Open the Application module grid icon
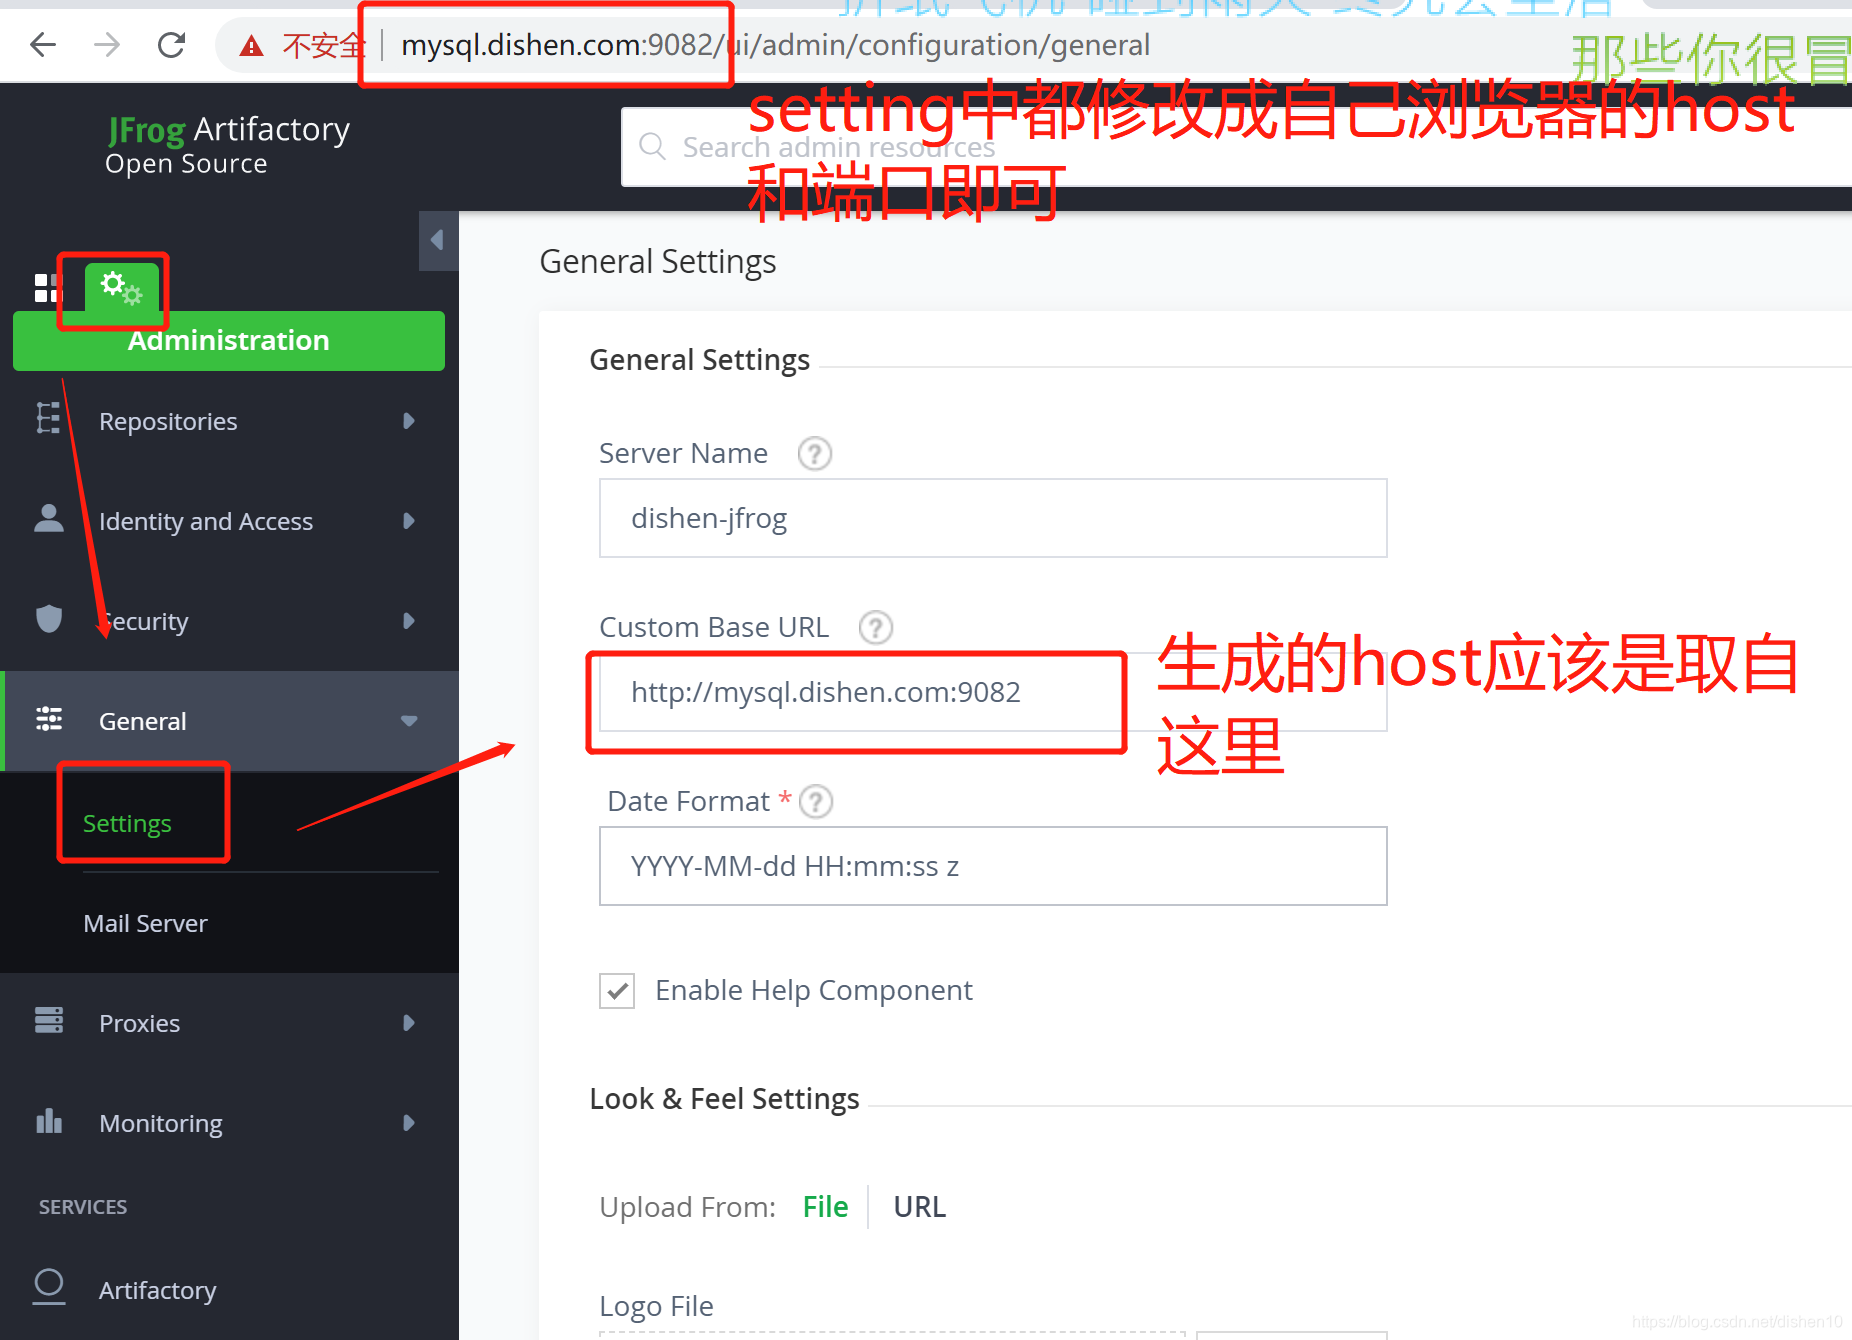Screen dimensions: 1852x1340 click(x=47, y=288)
